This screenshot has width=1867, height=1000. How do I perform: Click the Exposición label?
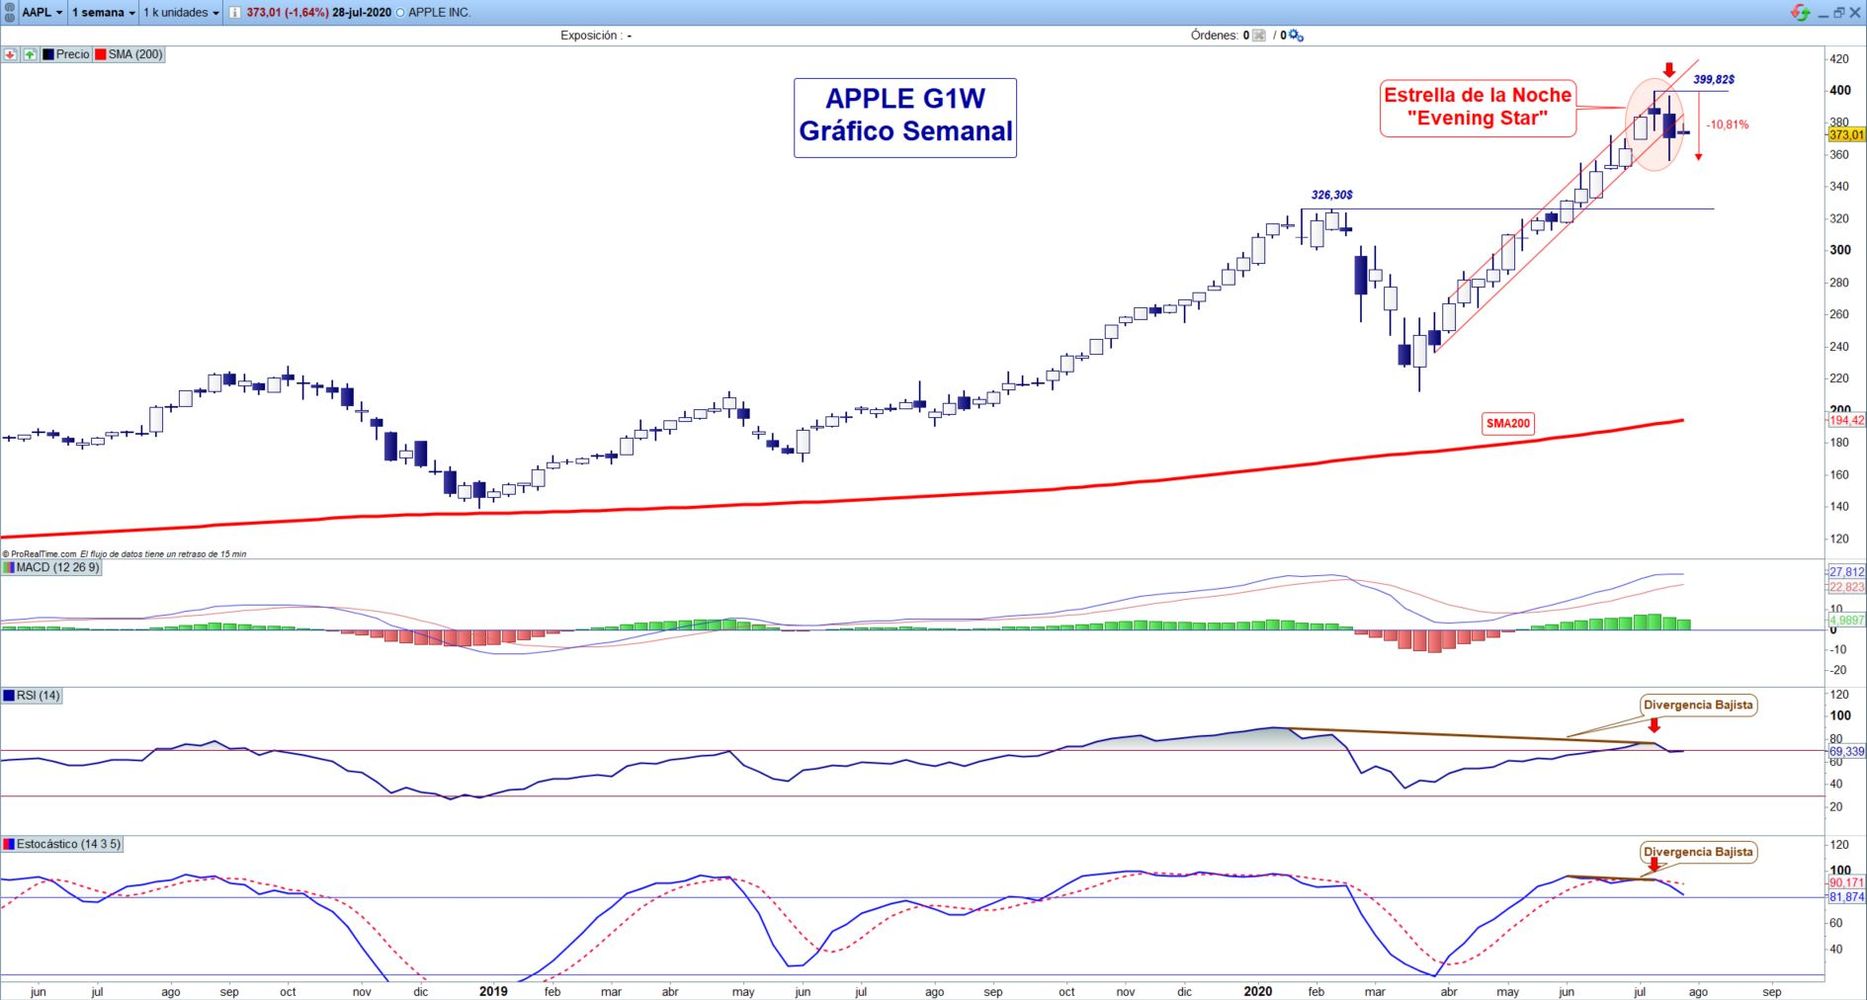pyautogui.click(x=590, y=36)
